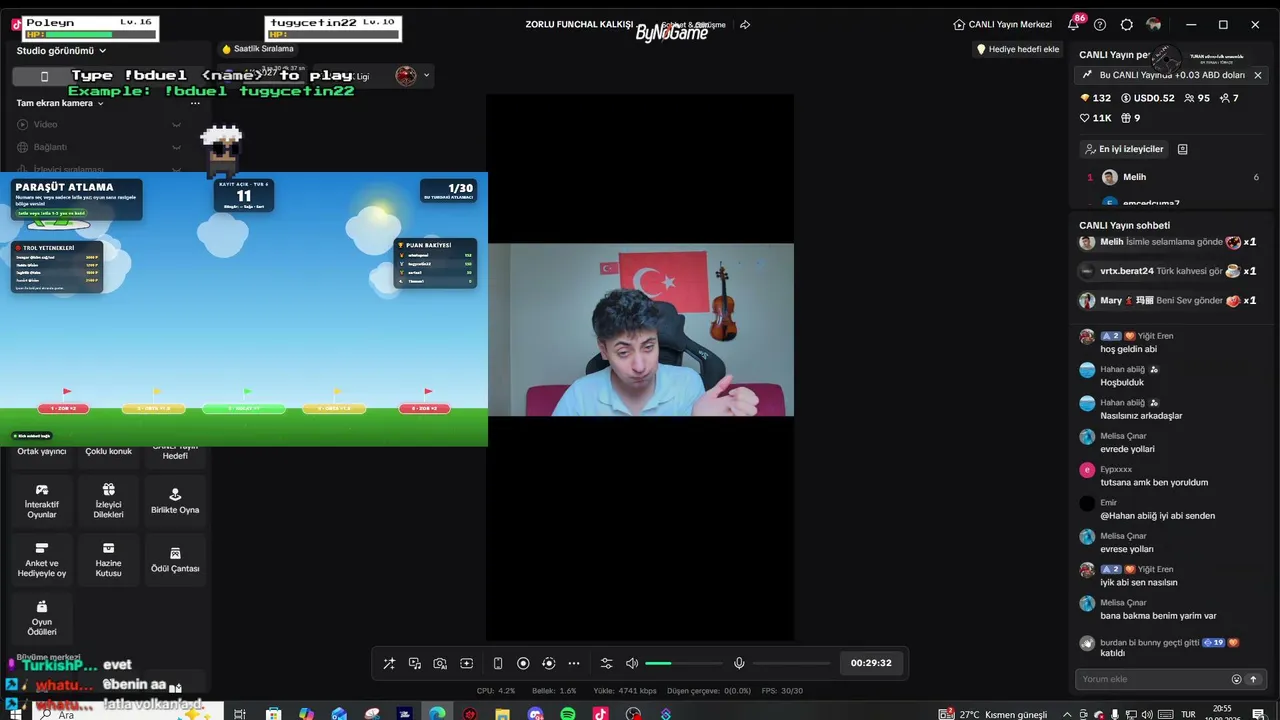Screen dimensions: 1280x720
Task: Open CANLI Yayın Merkezi
Action: pos(1002,24)
